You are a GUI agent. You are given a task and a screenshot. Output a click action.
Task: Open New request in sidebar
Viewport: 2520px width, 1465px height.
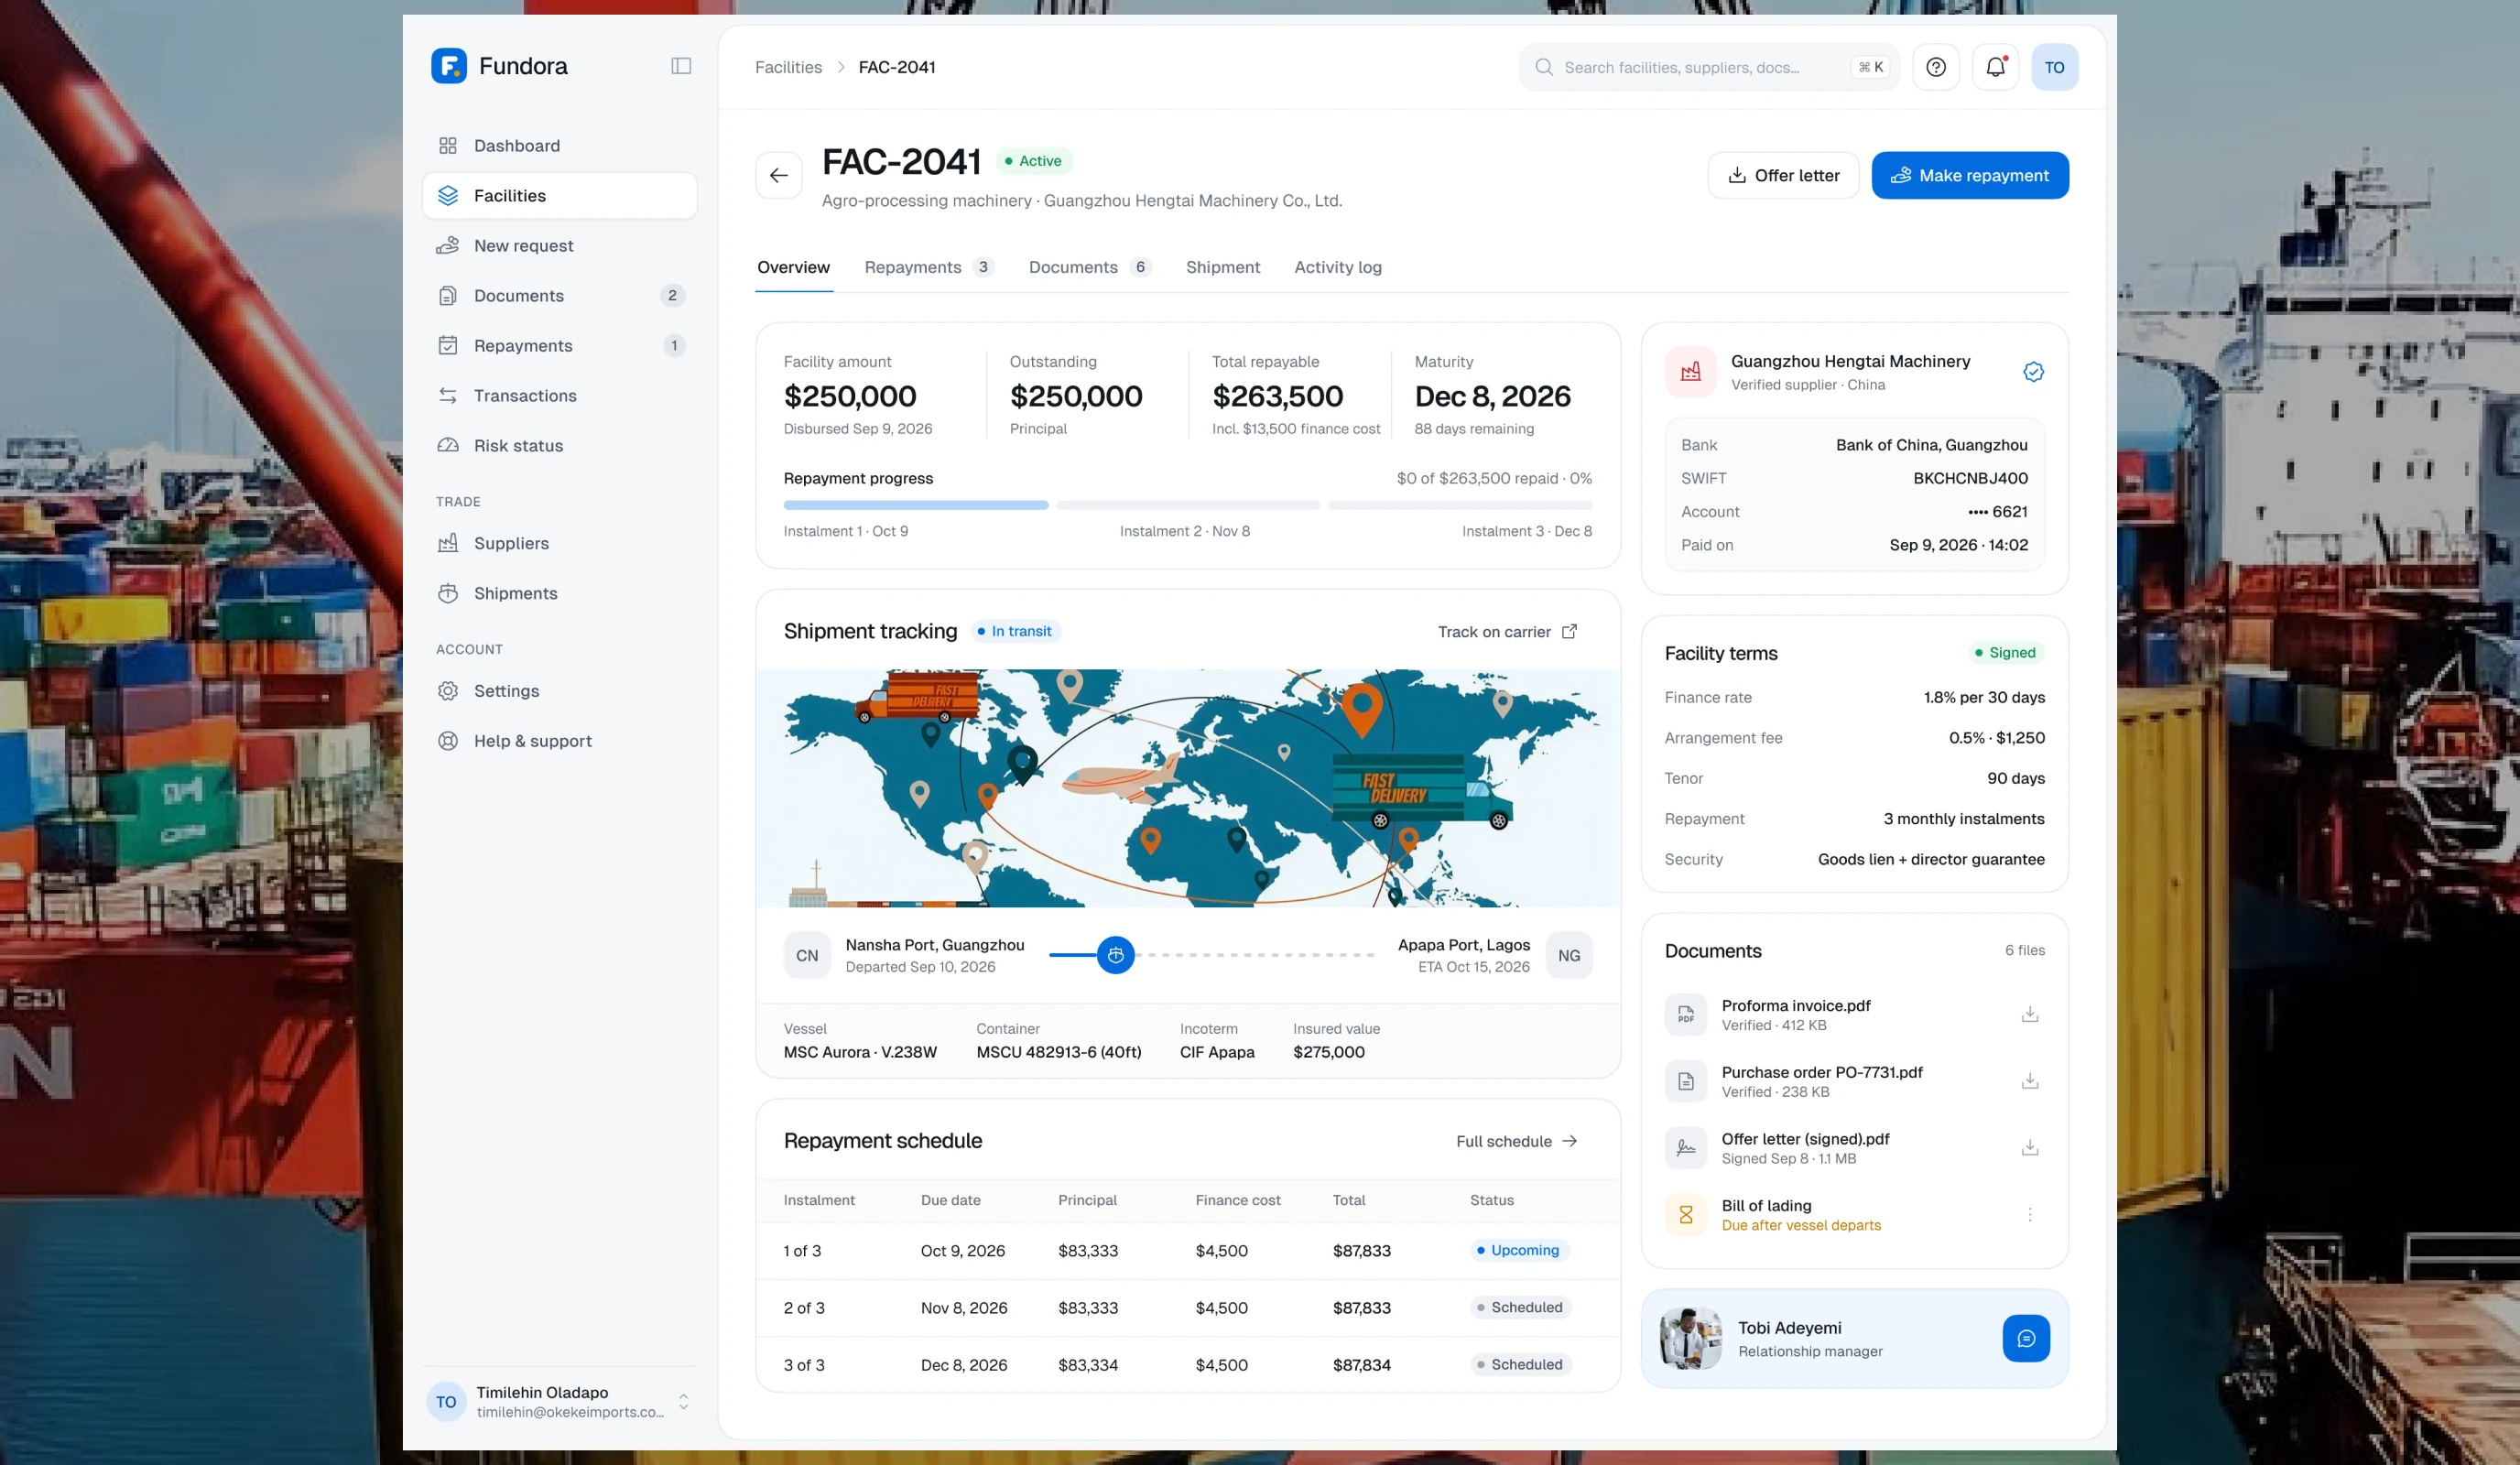click(560, 246)
